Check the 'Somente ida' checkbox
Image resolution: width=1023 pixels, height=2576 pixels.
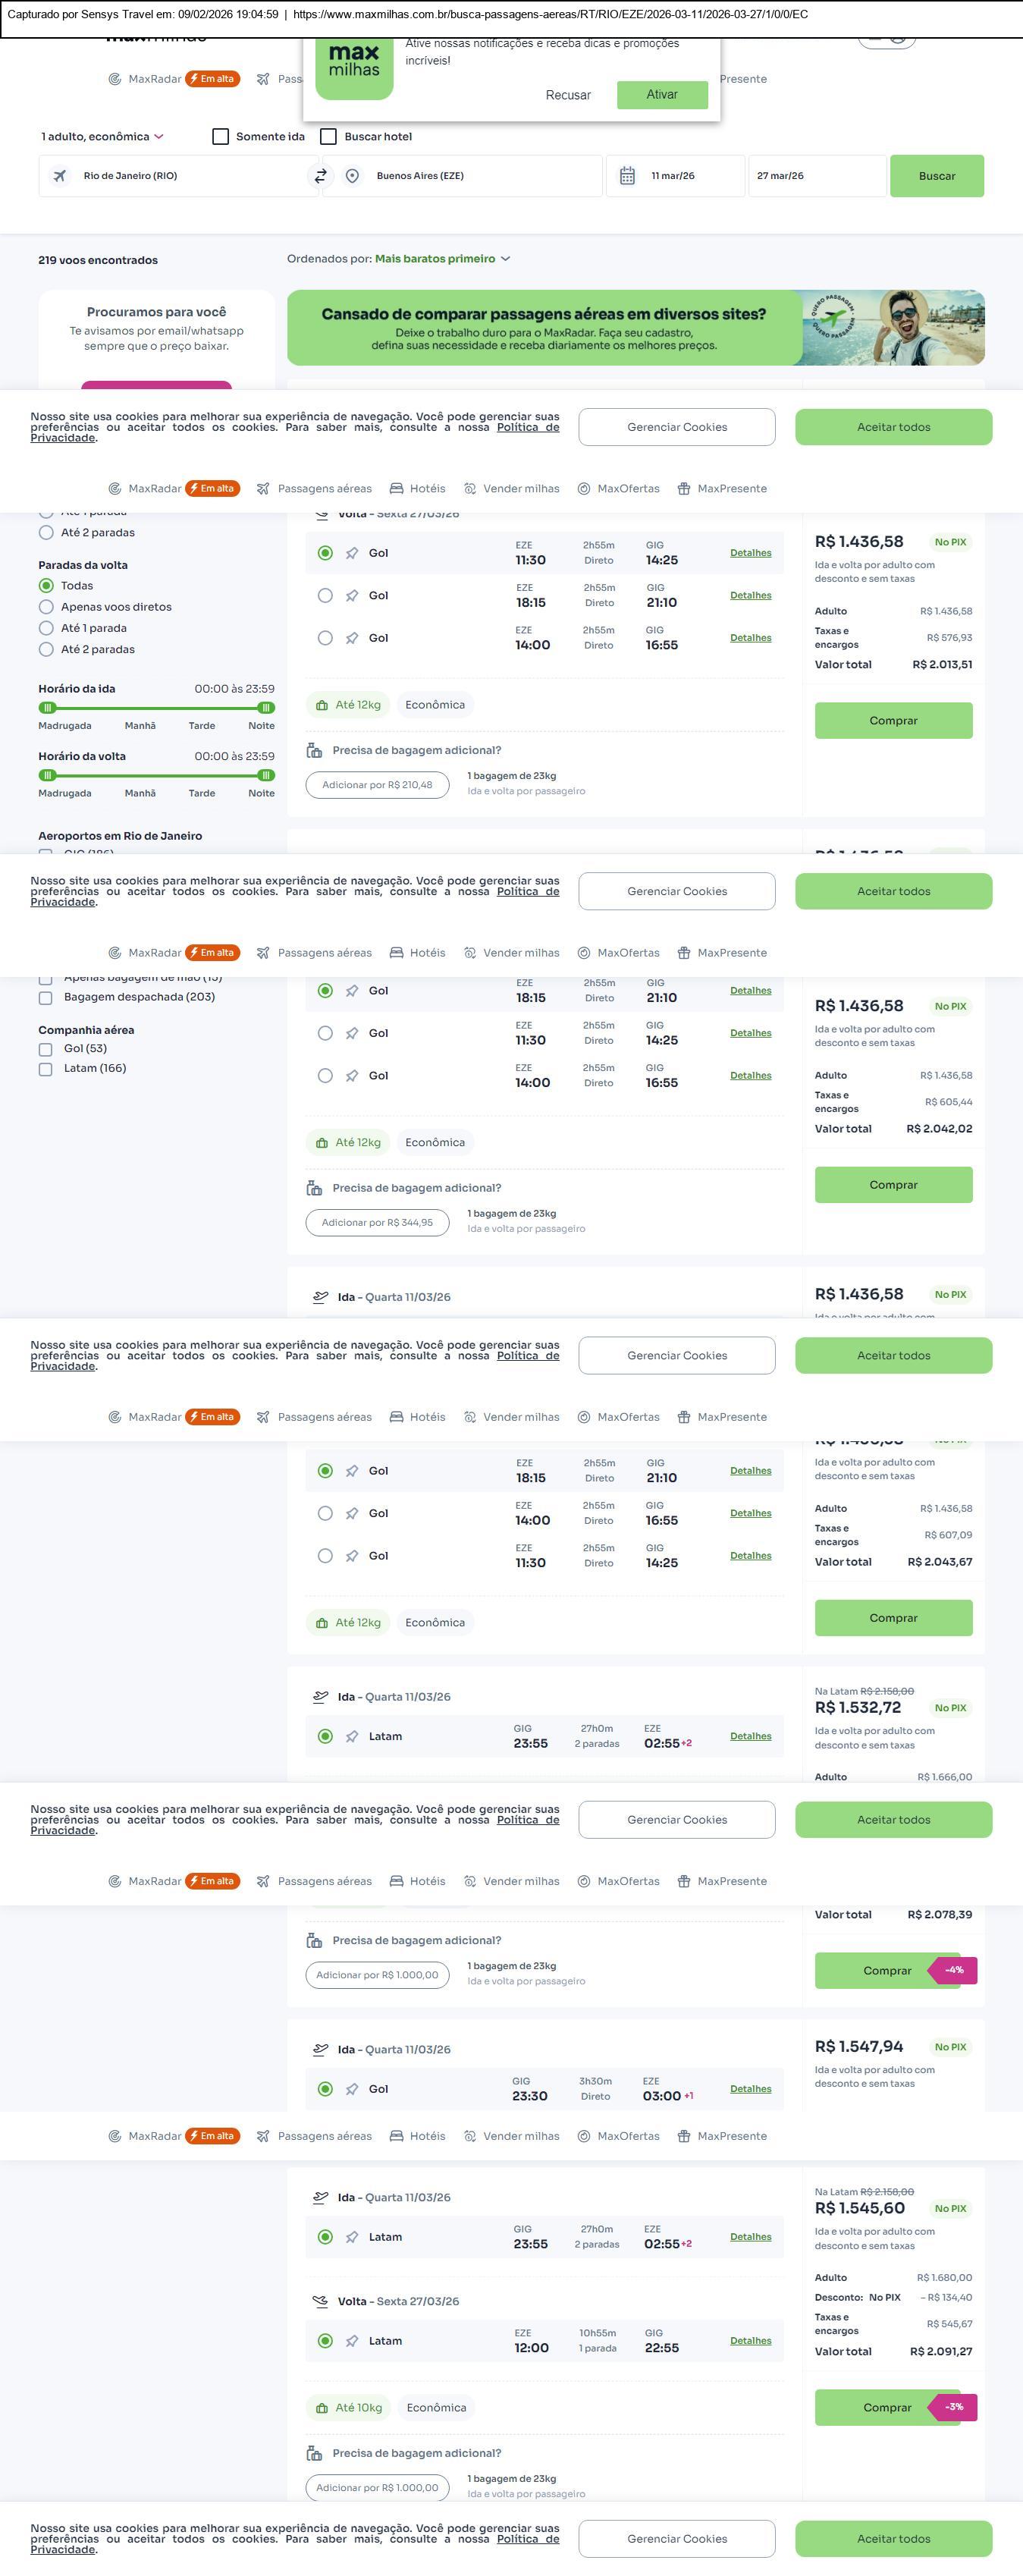pyautogui.click(x=221, y=137)
